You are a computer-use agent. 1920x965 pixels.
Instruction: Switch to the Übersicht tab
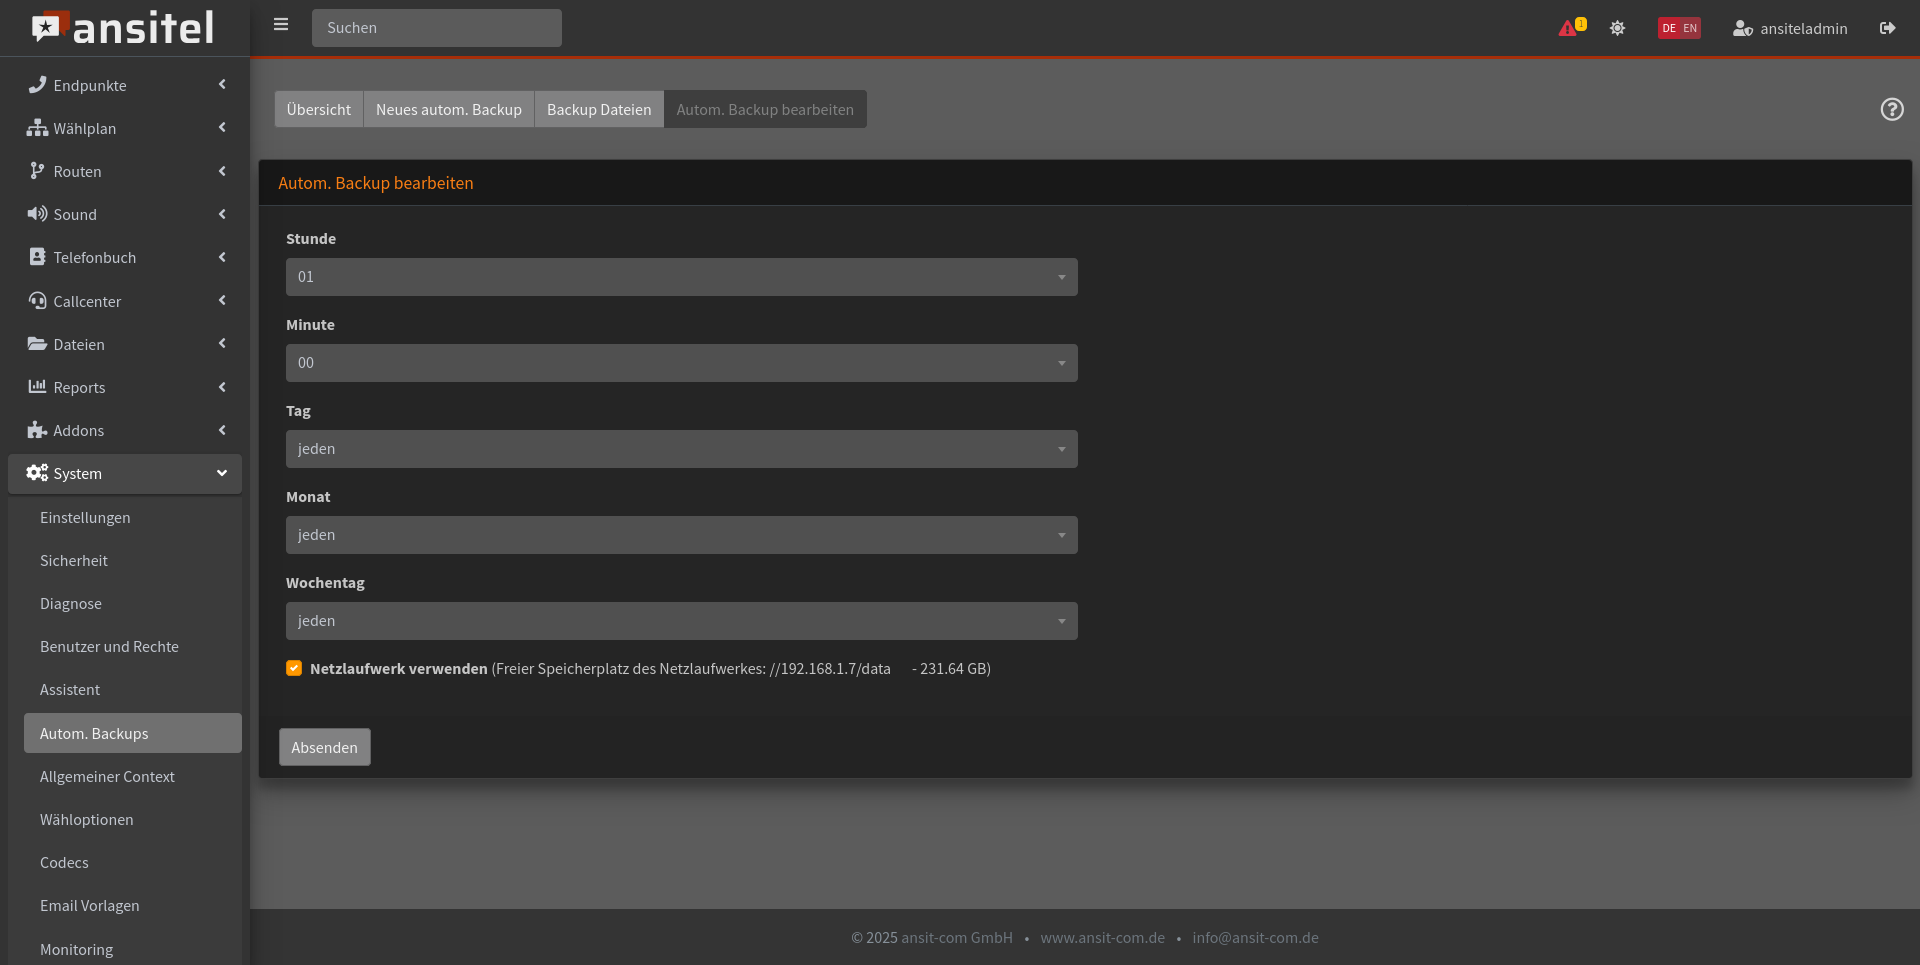319,109
